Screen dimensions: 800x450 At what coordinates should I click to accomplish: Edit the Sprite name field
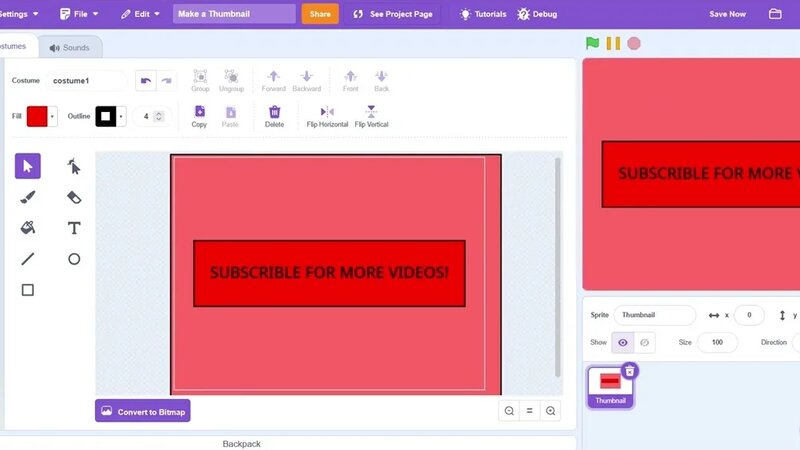(x=655, y=315)
